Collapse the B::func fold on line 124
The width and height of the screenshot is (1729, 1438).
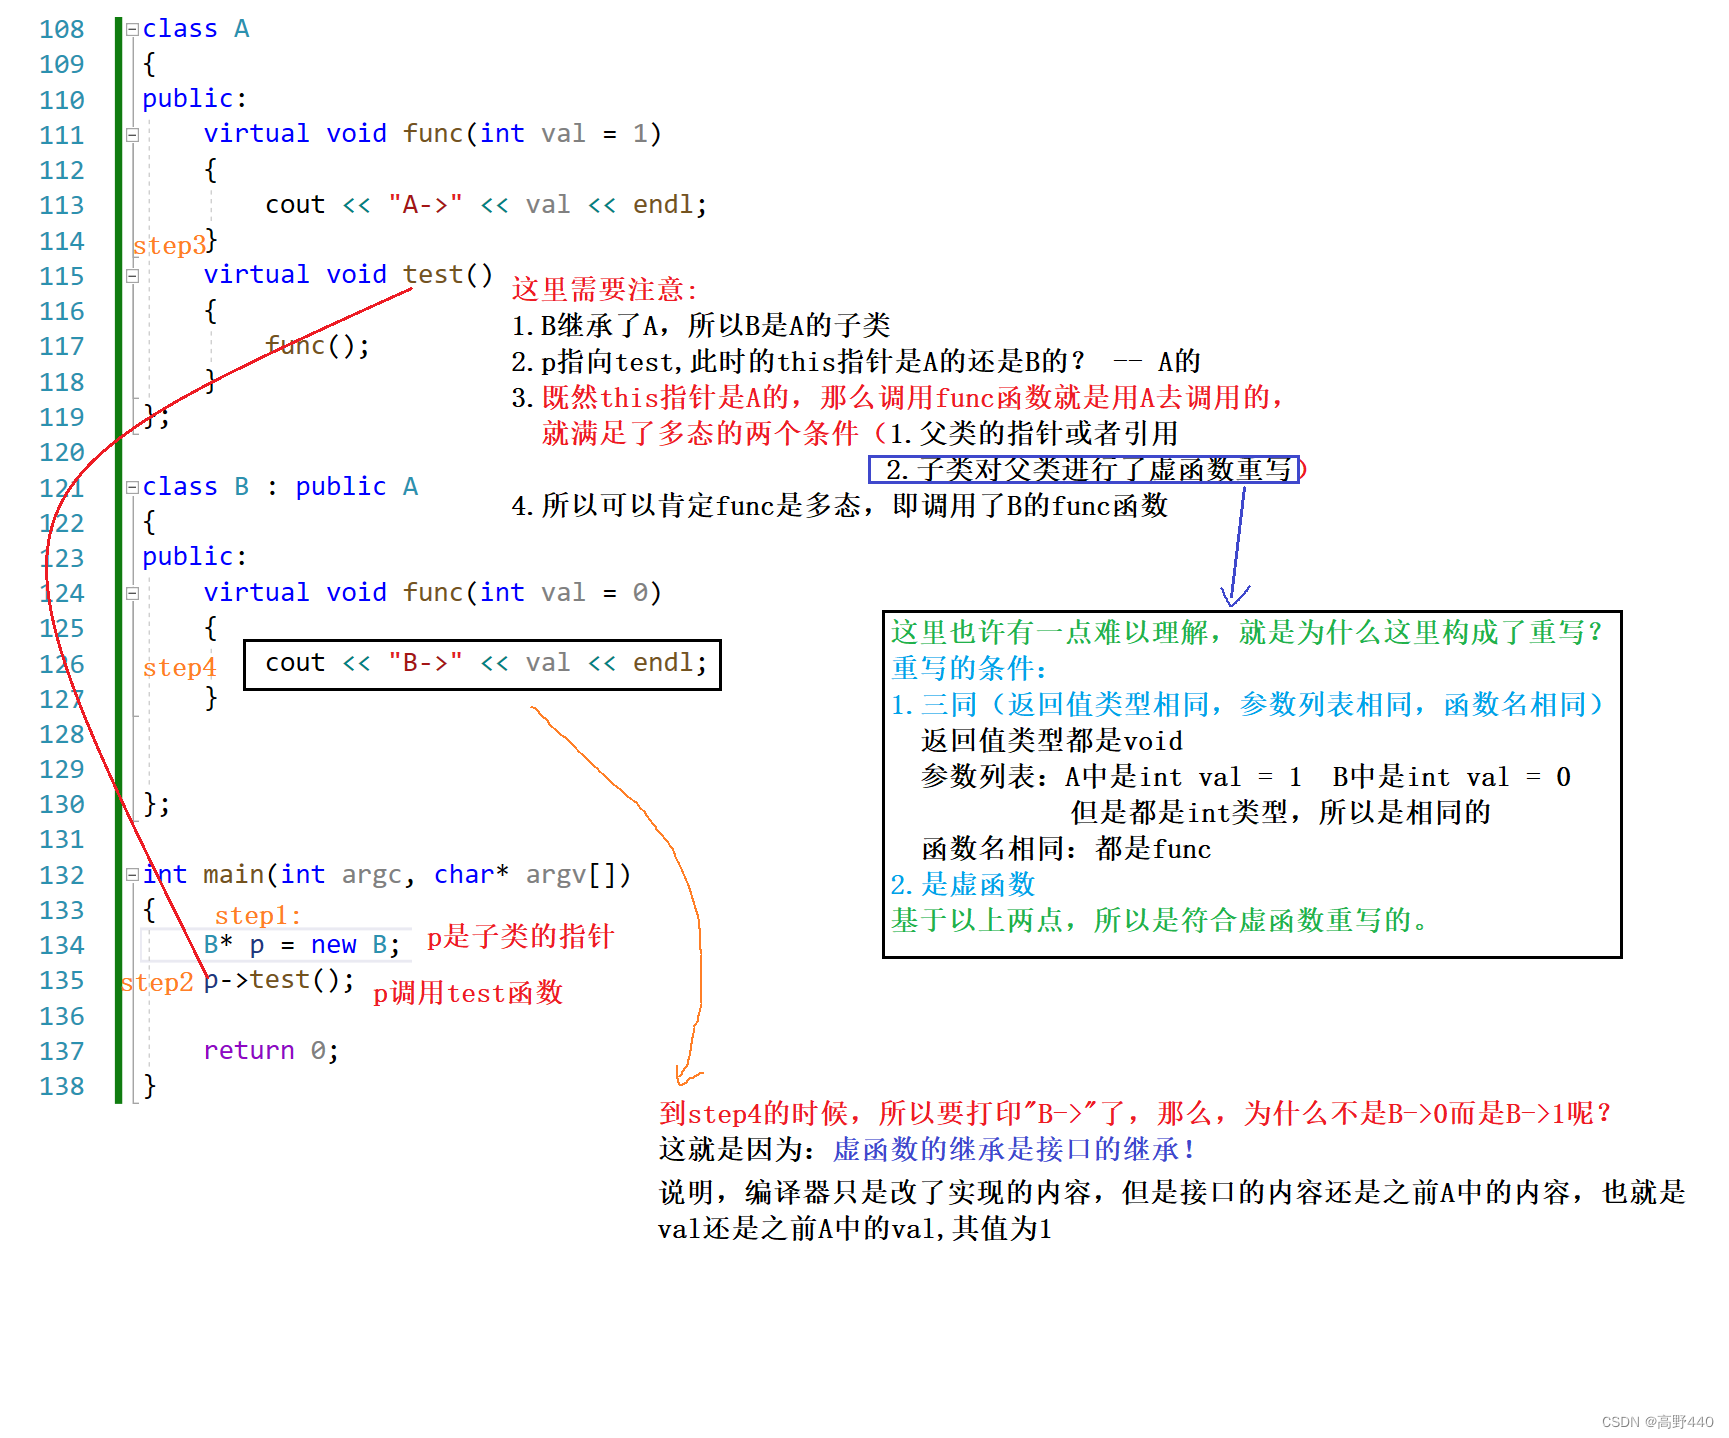coord(132,594)
